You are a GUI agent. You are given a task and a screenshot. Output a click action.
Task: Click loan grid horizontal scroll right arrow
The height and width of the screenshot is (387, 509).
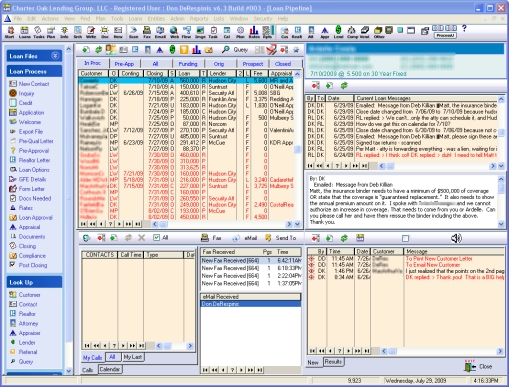(289, 224)
